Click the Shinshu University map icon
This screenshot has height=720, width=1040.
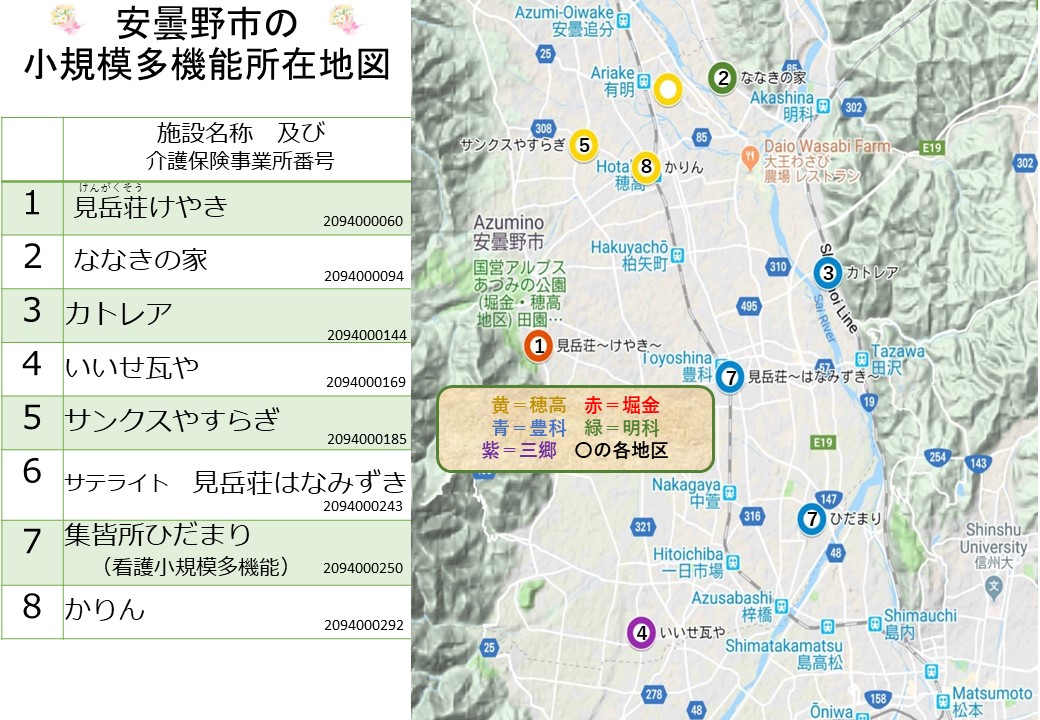[x=993, y=582]
